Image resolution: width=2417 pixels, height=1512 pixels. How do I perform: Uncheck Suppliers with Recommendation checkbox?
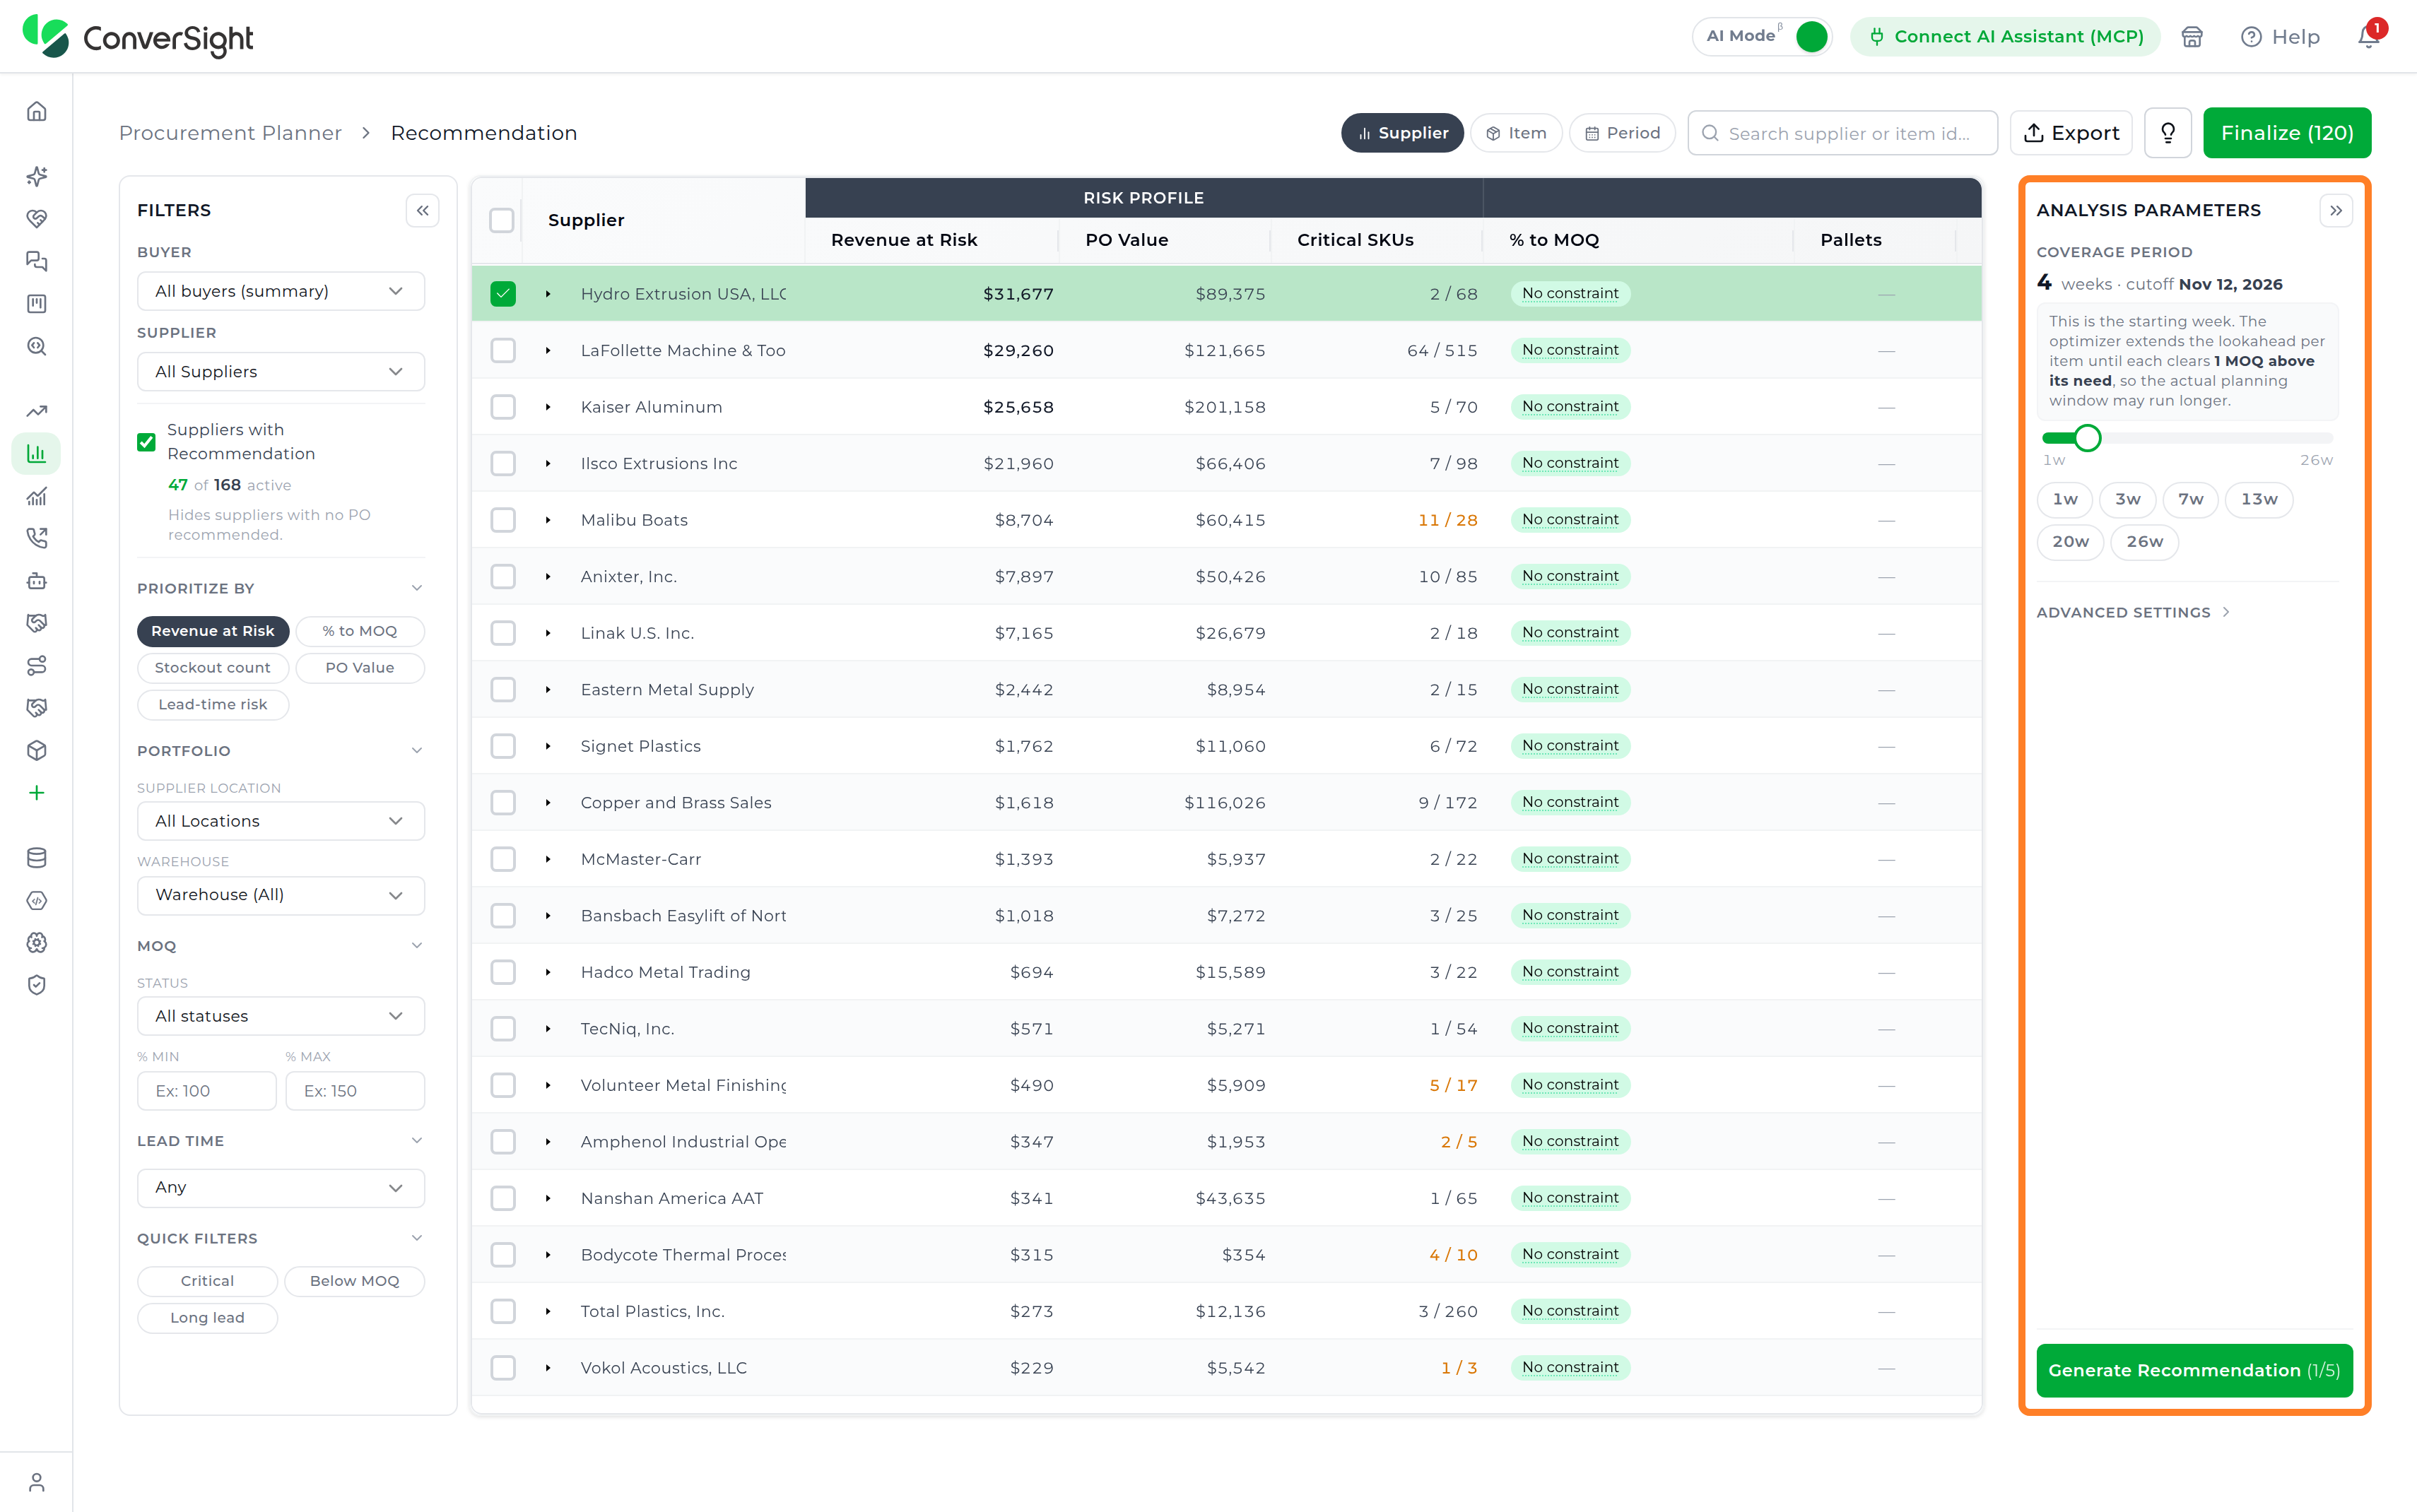[x=146, y=441]
